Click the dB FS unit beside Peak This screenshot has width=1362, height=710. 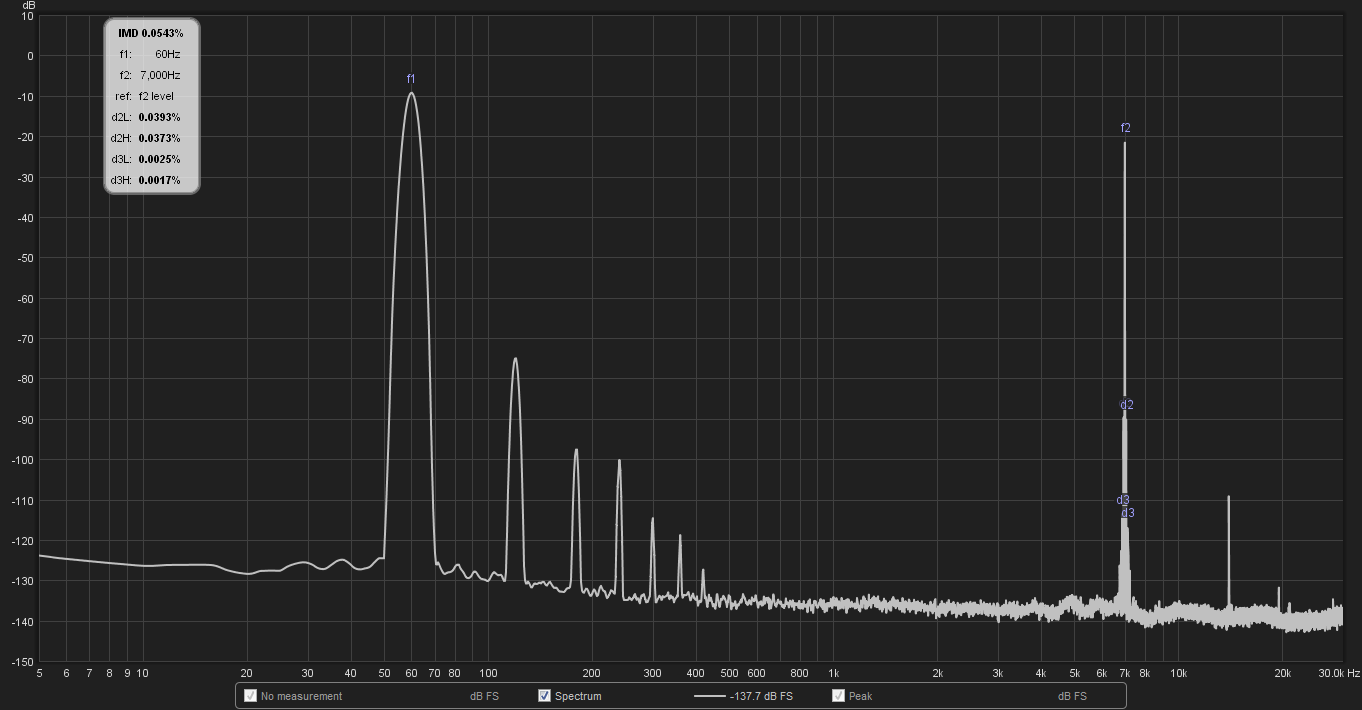1072,696
